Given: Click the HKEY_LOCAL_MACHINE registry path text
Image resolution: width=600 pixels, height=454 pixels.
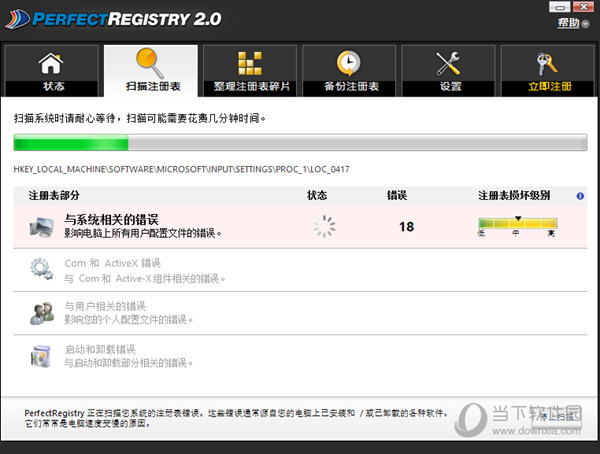Looking at the screenshot, I should pyautogui.click(x=181, y=169).
